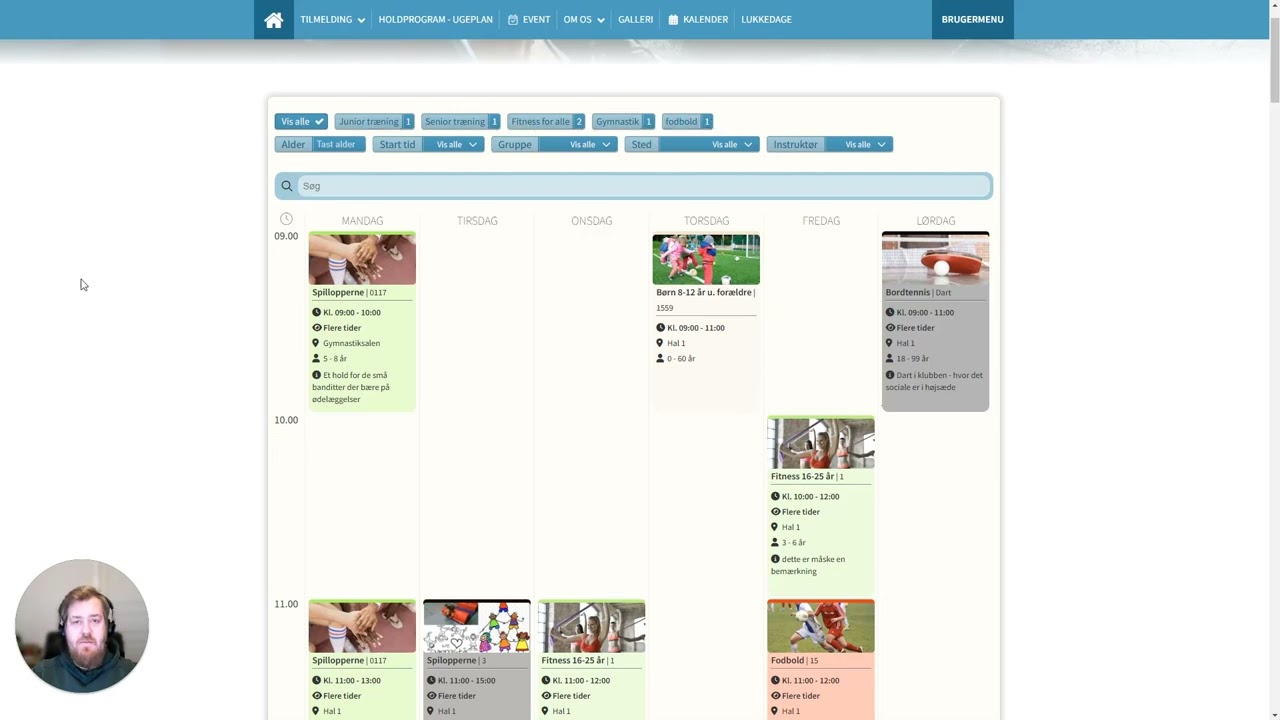Click person icon beside 0 - 60 år

point(661,358)
